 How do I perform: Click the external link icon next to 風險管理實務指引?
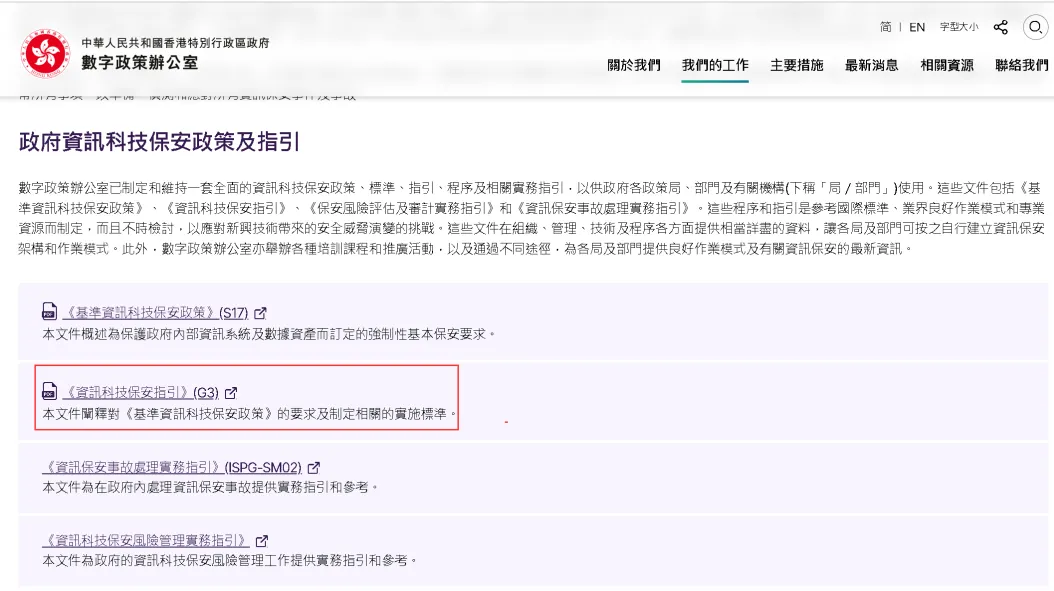click(261, 540)
